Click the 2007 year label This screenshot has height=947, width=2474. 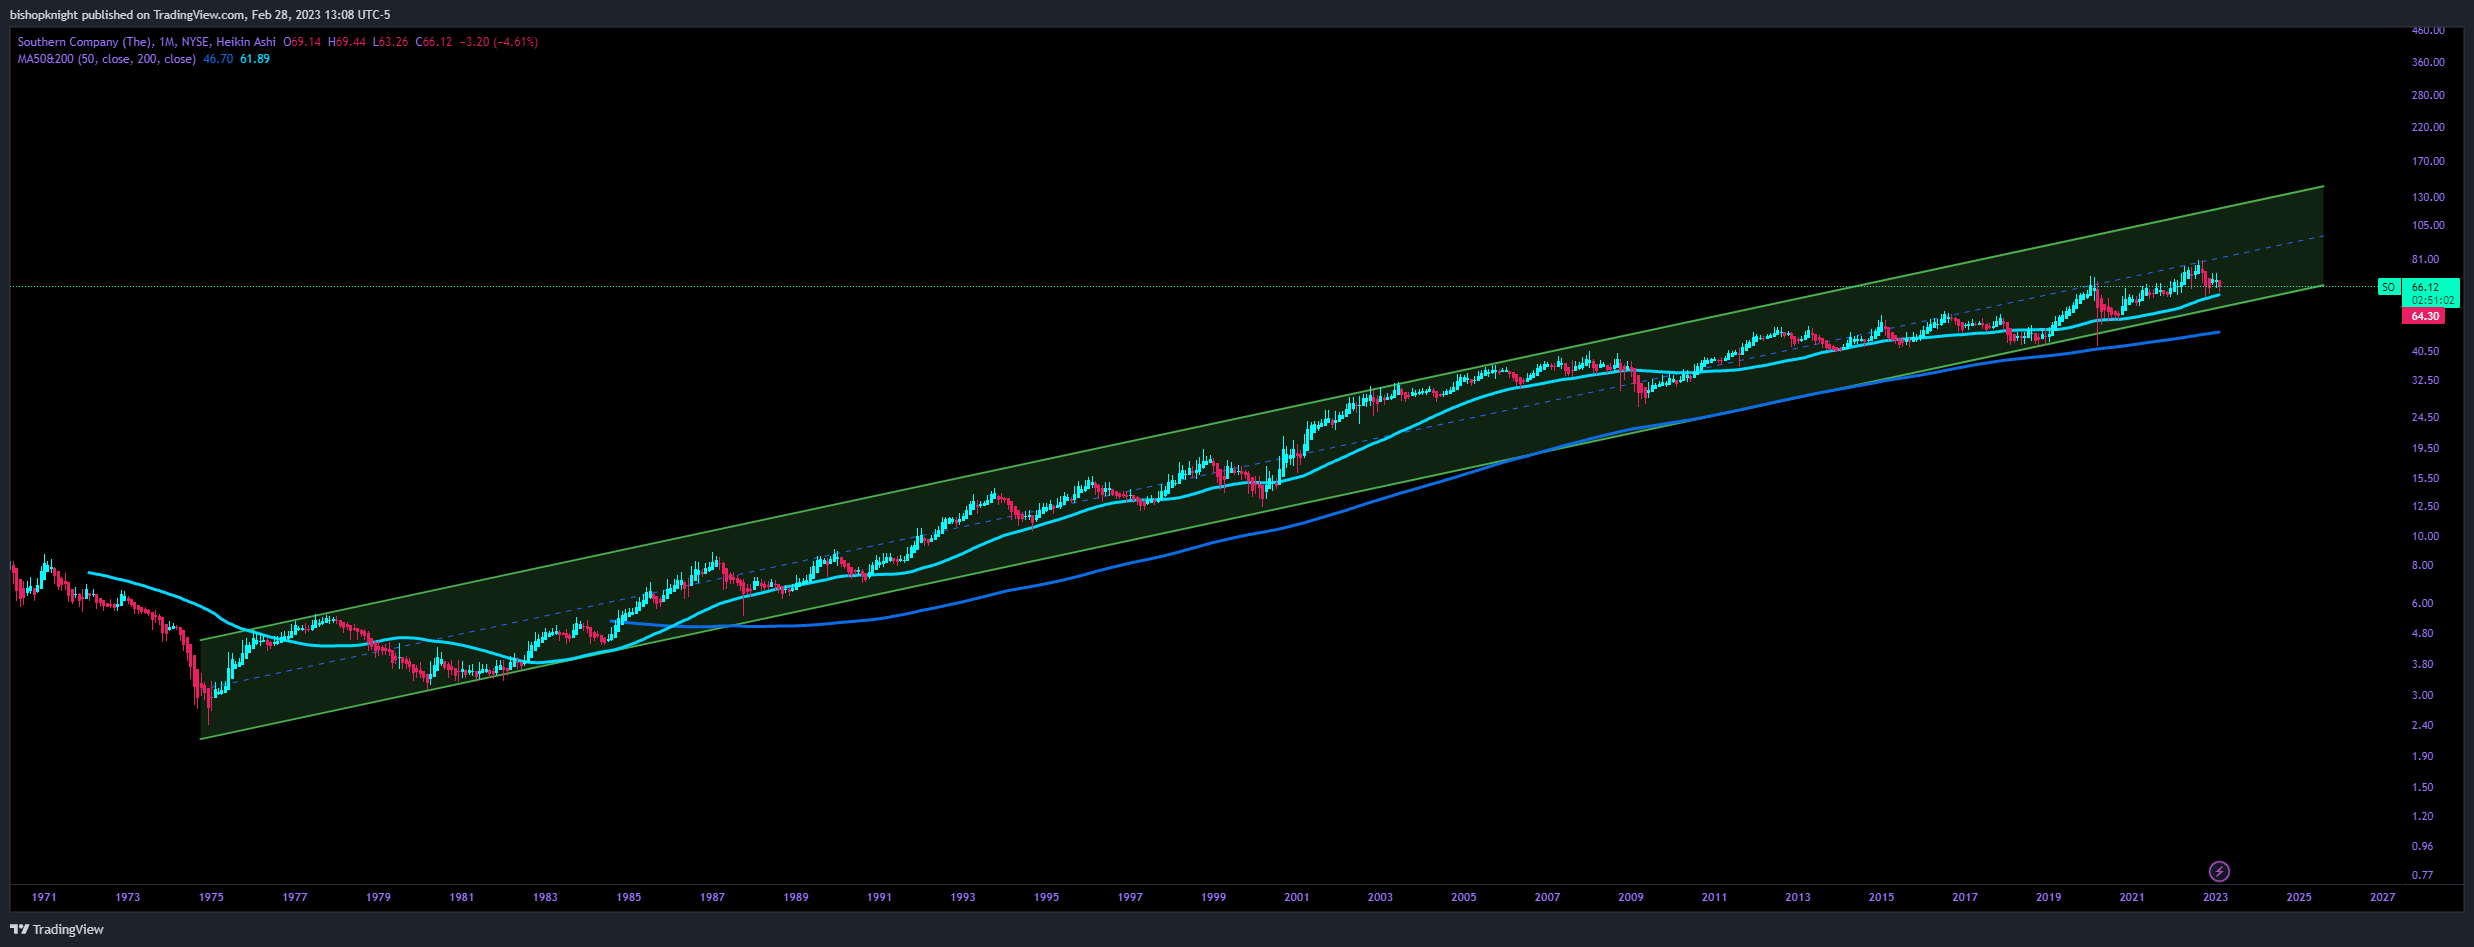1547,897
